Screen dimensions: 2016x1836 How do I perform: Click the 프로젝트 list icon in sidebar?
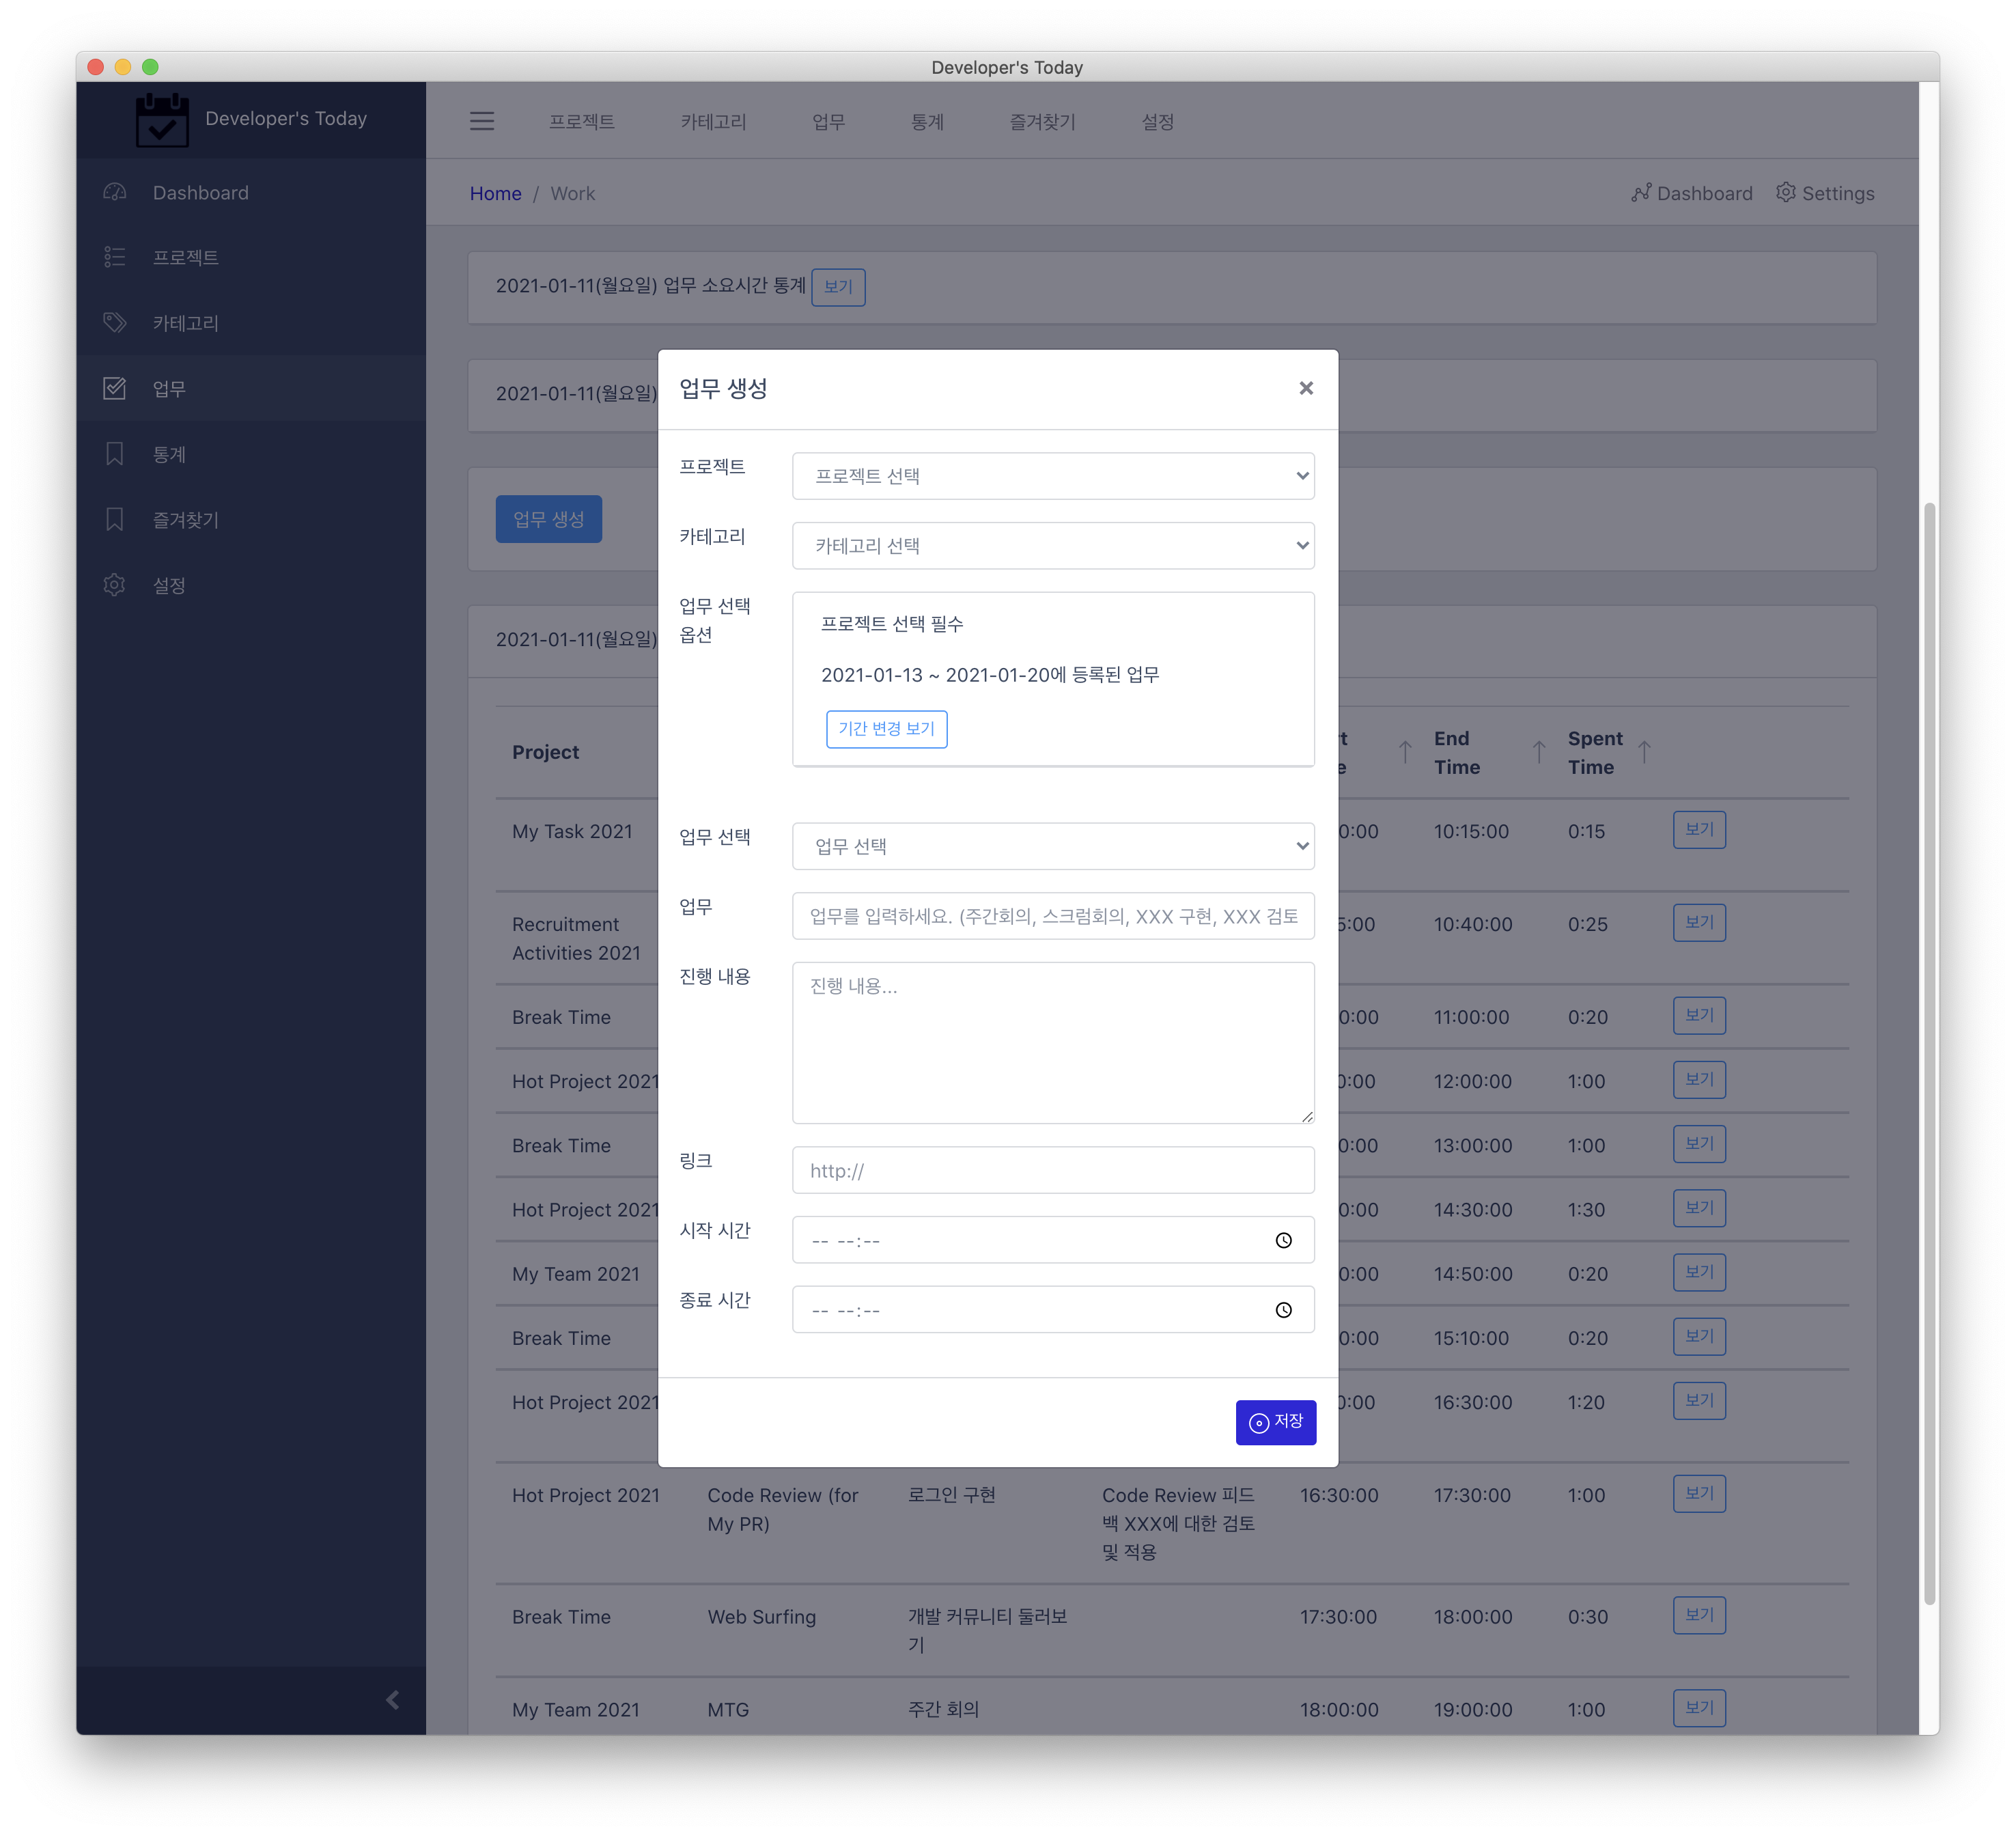pyautogui.click(x=115, y=257)
